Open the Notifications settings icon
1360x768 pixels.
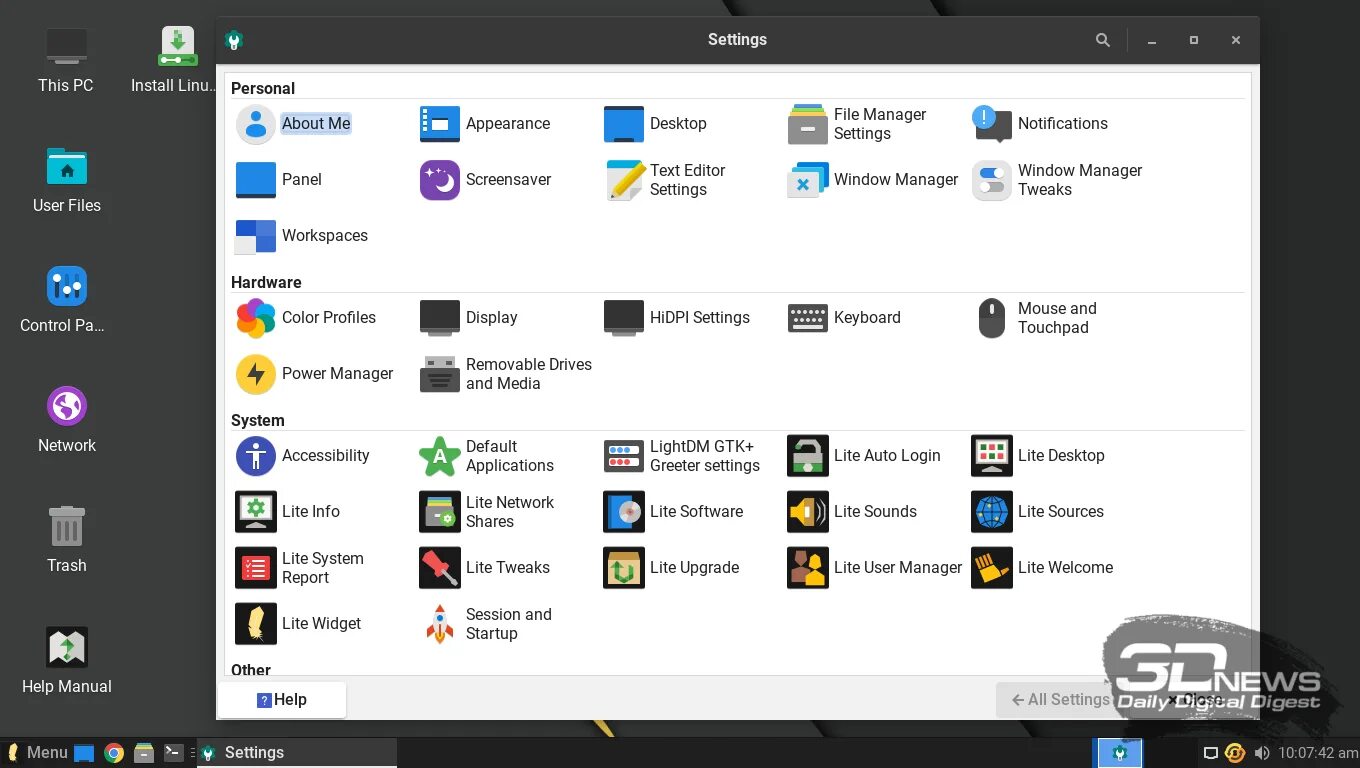[992, 124]
